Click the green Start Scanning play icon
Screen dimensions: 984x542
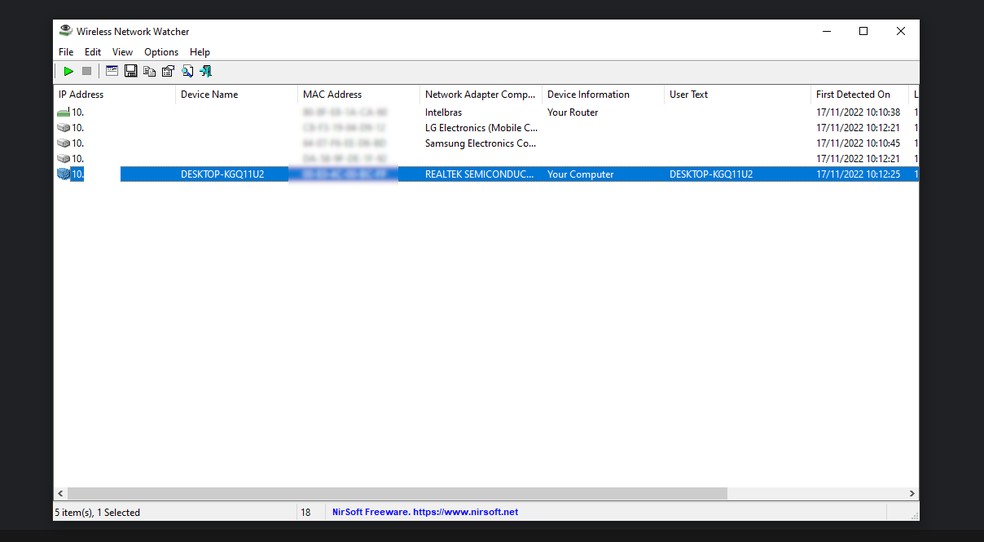[x=68, y=71]
